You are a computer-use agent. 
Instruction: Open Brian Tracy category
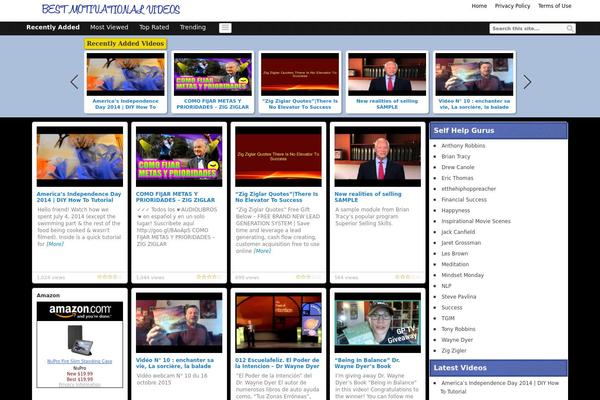tap(456, 156)
